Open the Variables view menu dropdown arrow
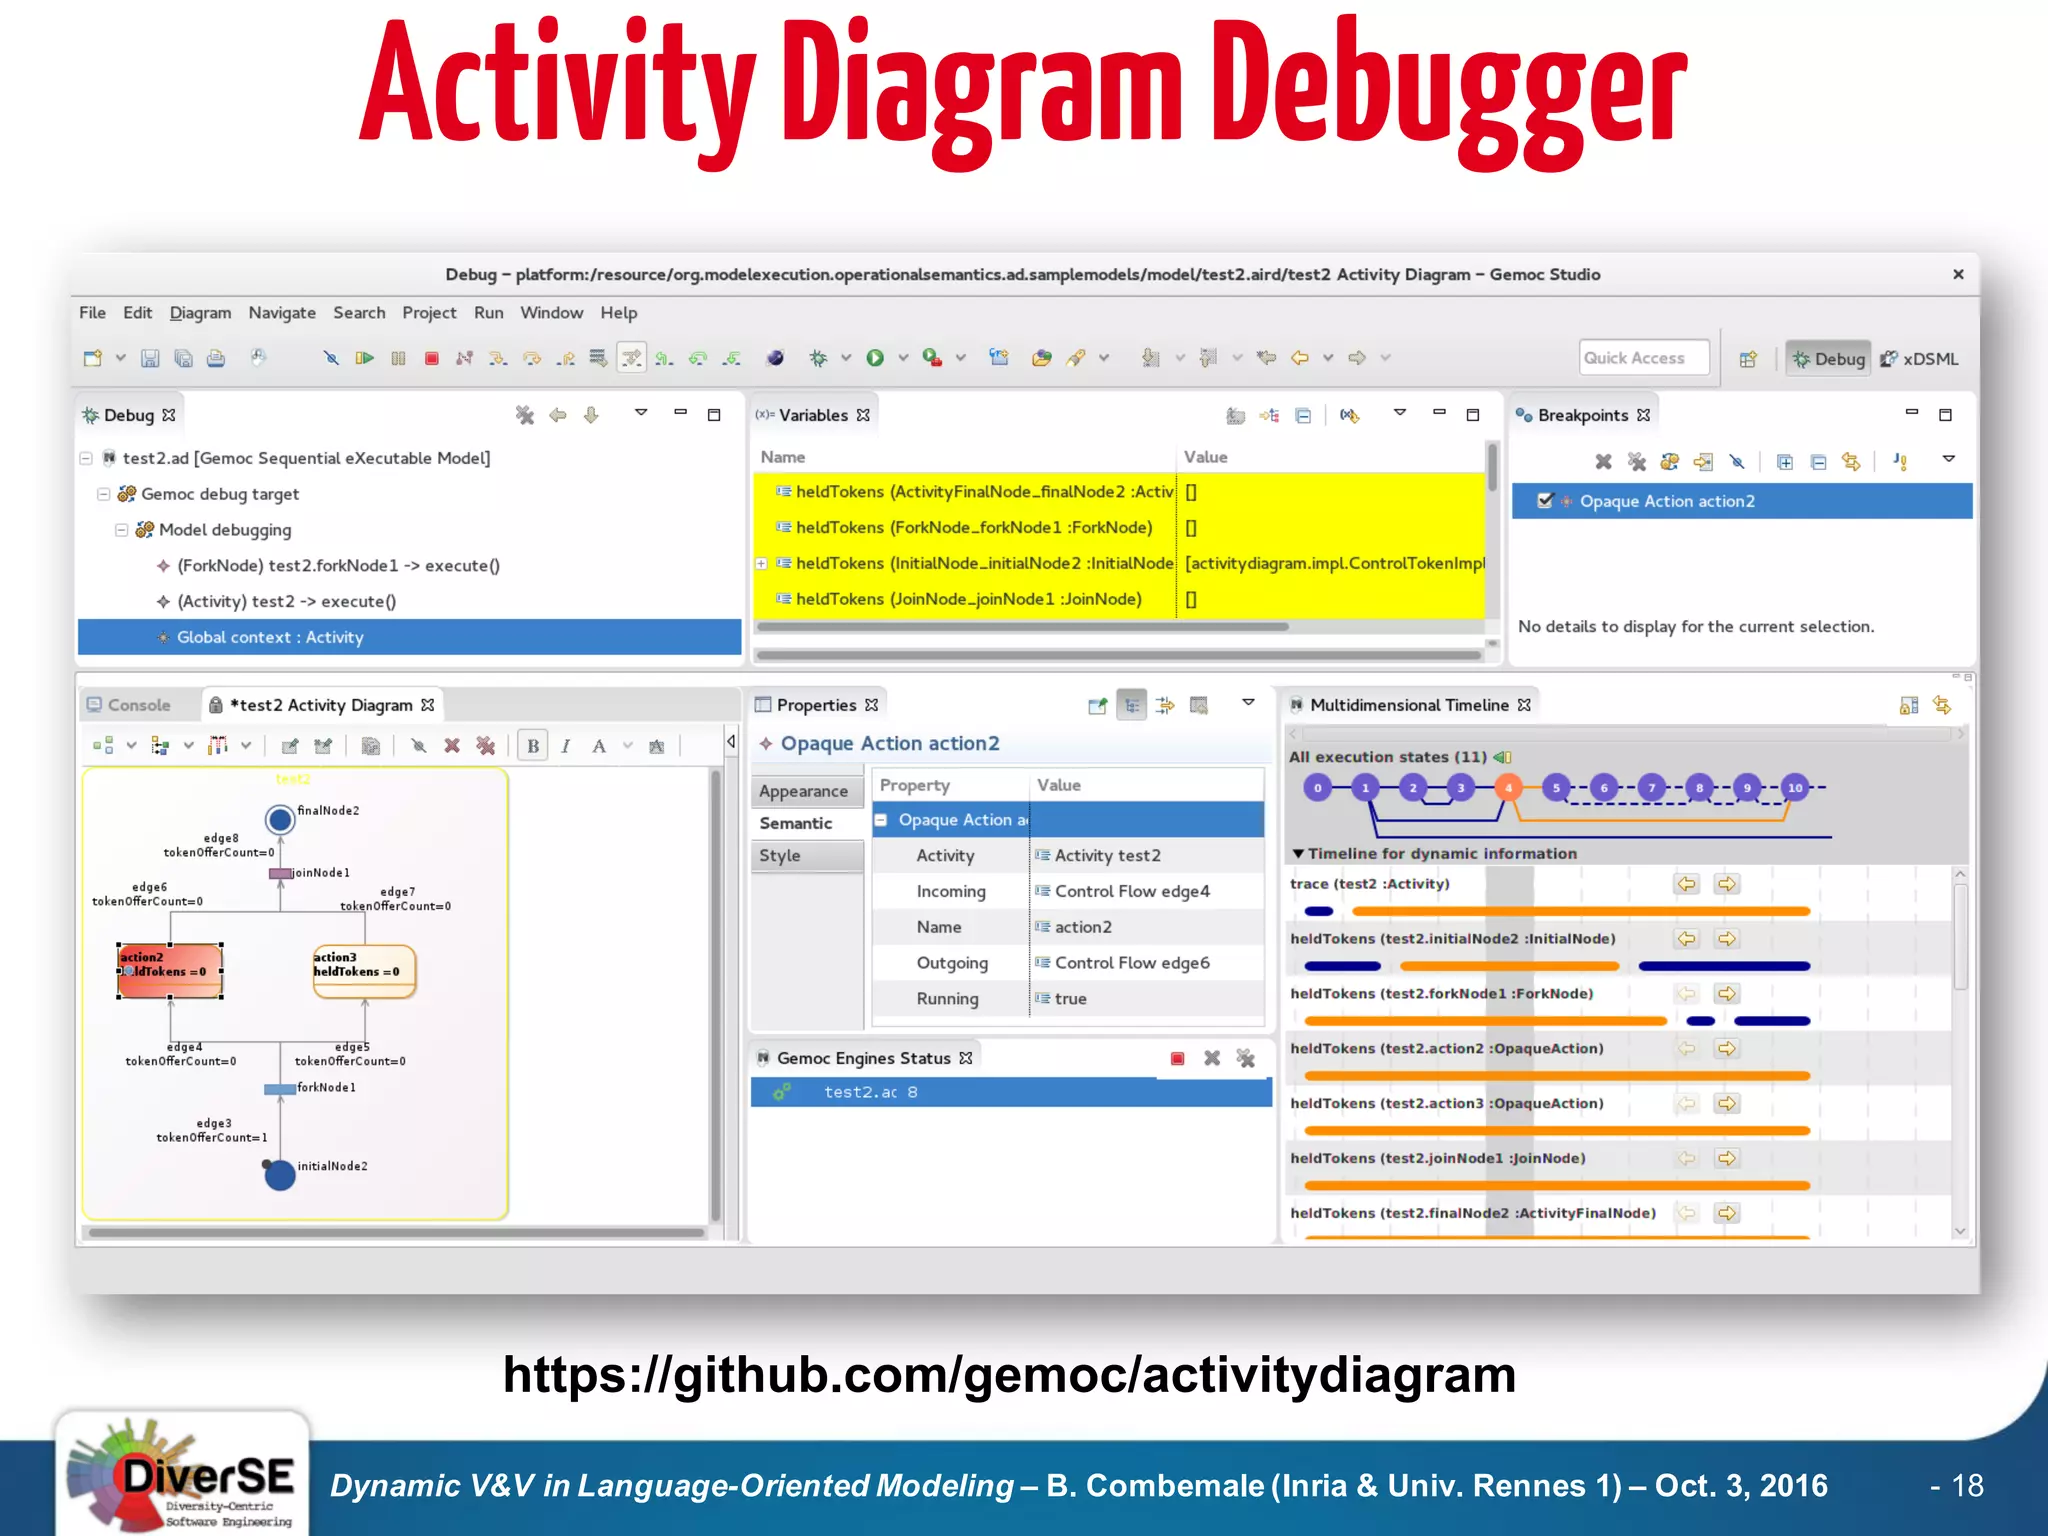The height and width of the screenshot is (1536, 2048). click(1400, 413)
